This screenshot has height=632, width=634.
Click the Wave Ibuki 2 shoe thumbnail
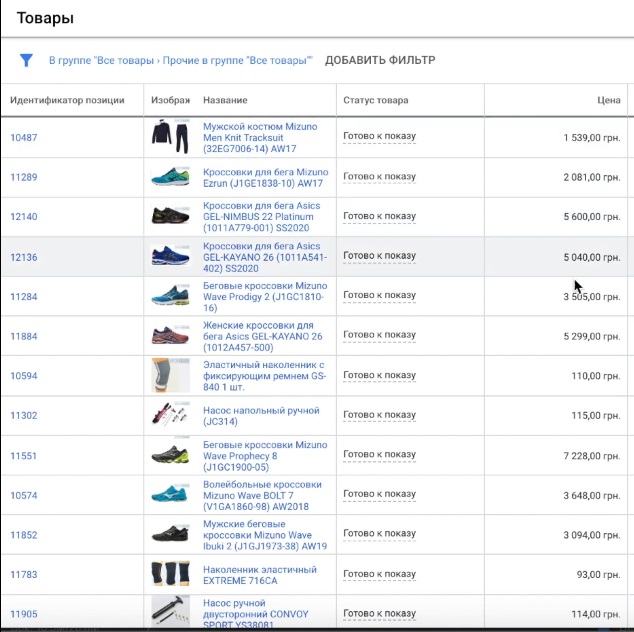[x=170, y=534]
